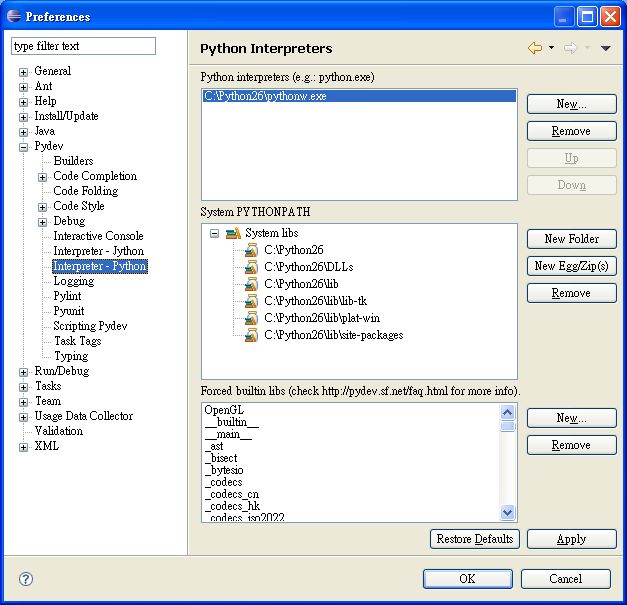Open Typing preferences
This screenshot has height=605, width=627.
pyautogui.click(x=71, y=356)
